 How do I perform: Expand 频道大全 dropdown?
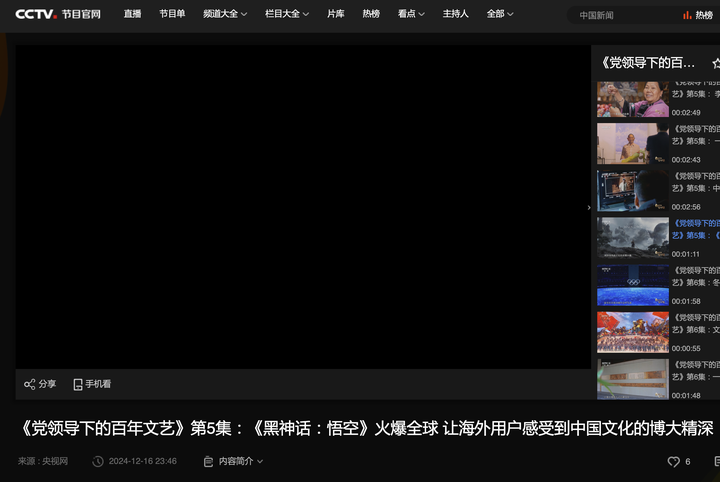click(x=225, y=14)
